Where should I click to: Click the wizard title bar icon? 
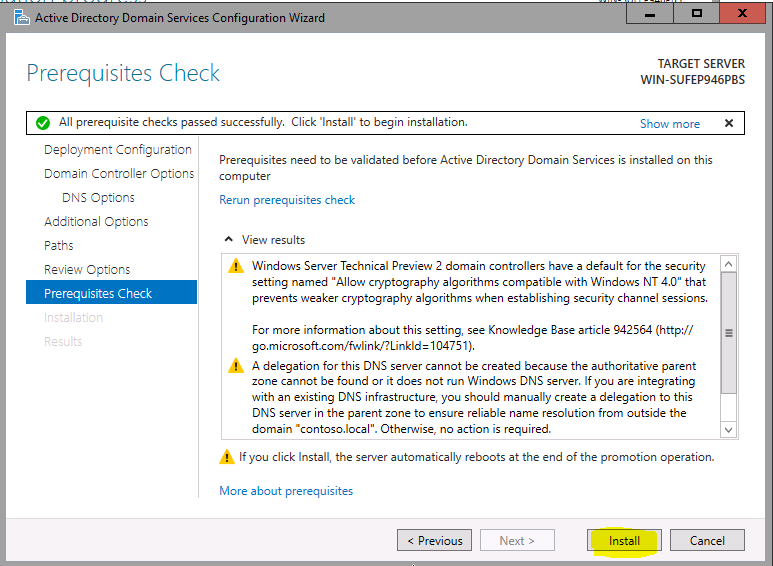click(22, 17)
